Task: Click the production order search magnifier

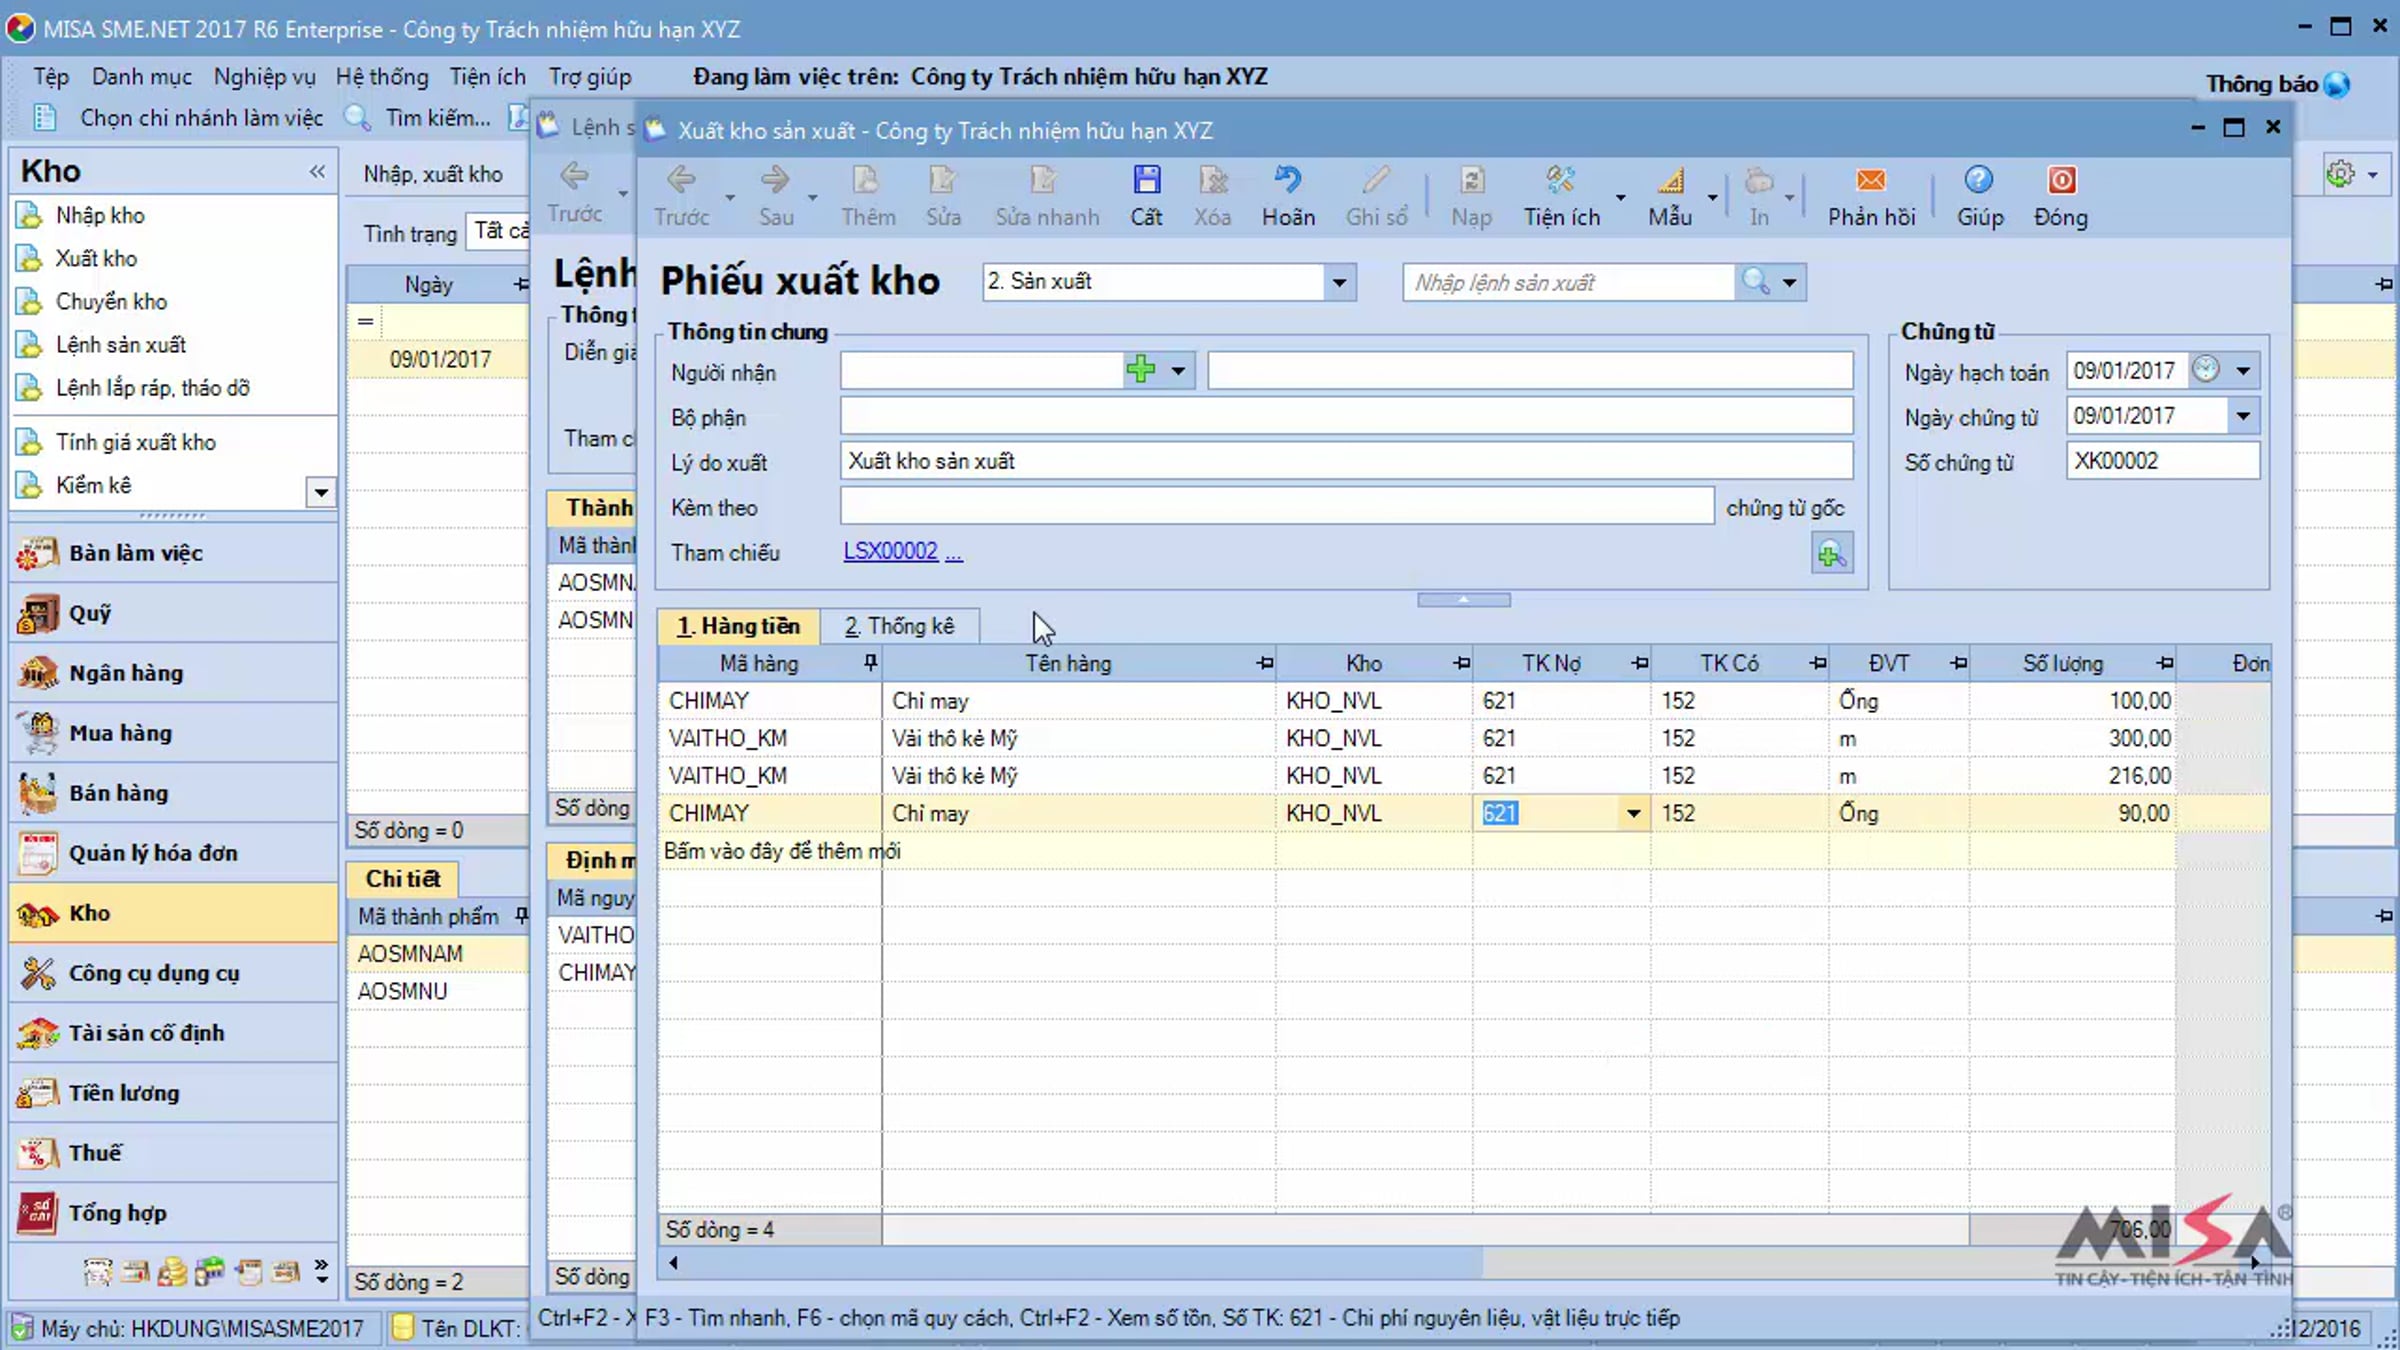Action: point(1755,282)
